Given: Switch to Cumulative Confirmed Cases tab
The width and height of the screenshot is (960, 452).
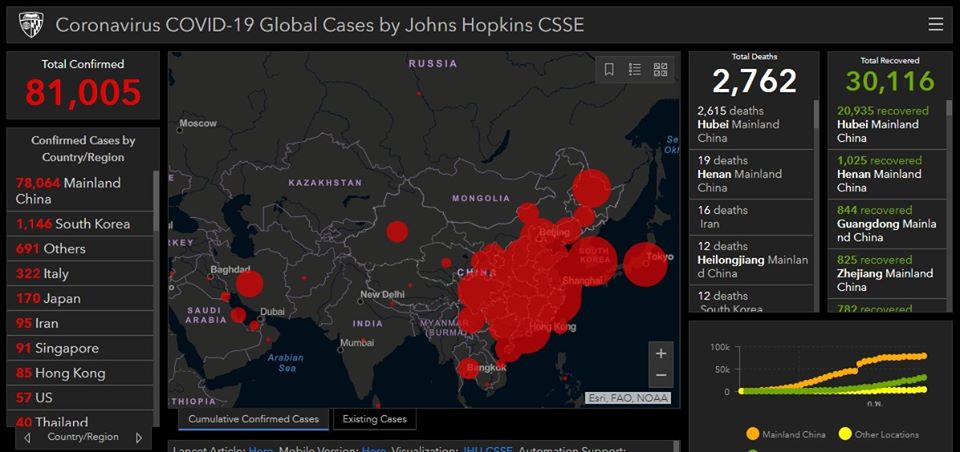Looking at the screenshot, I should coord(253,419).
